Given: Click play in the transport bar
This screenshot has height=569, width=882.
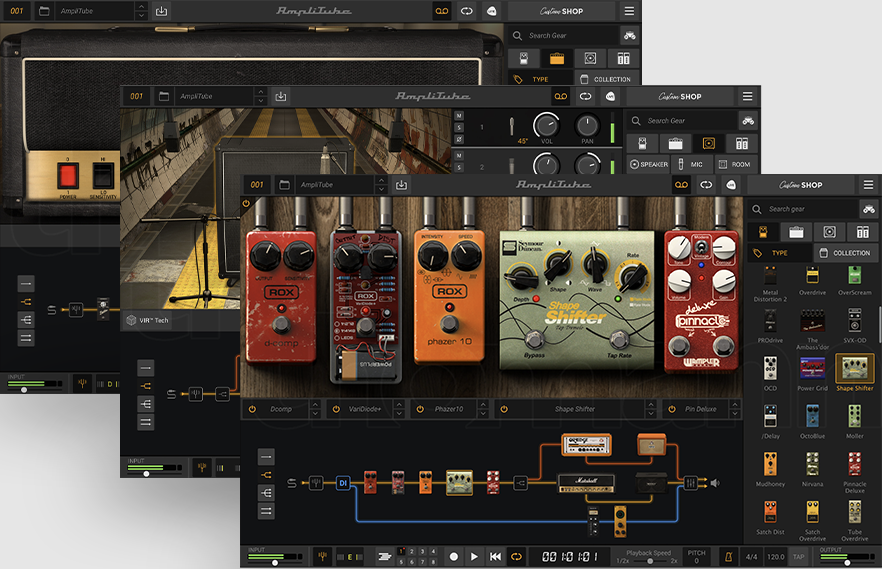Looking at the screenshot, I should coord(474,557).
